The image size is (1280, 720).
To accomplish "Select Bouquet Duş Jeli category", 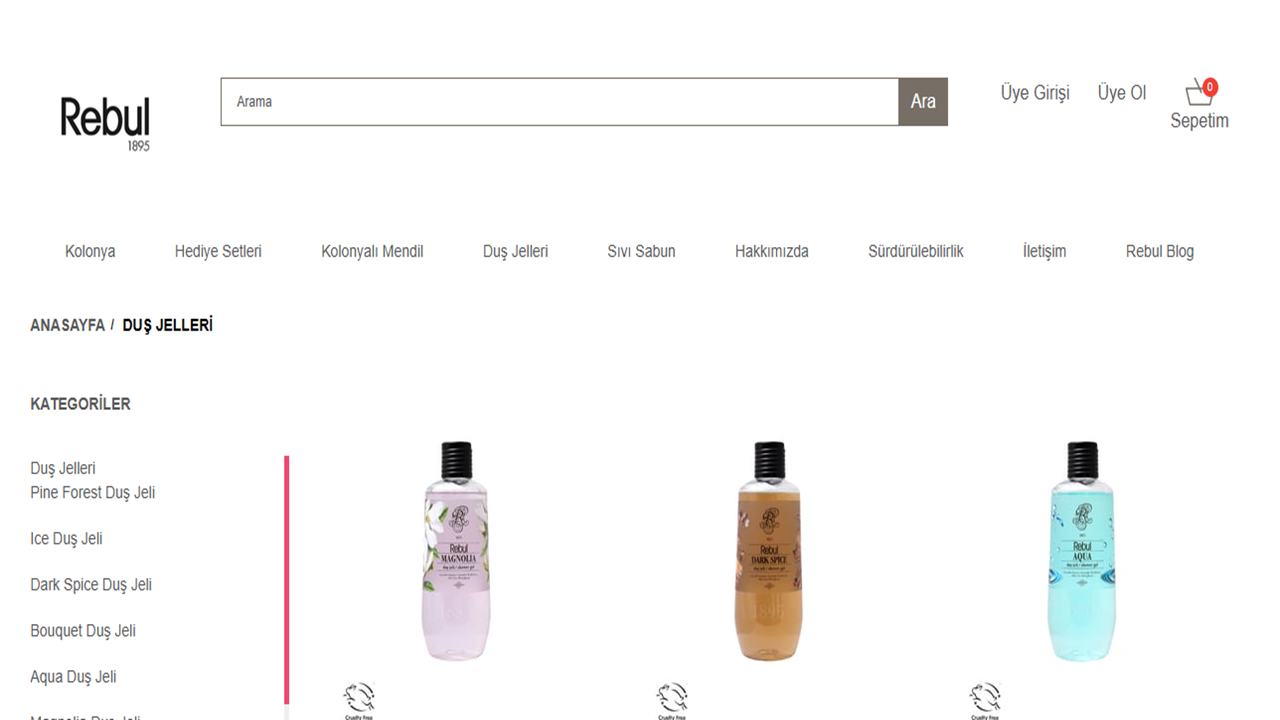I will 83,631.
